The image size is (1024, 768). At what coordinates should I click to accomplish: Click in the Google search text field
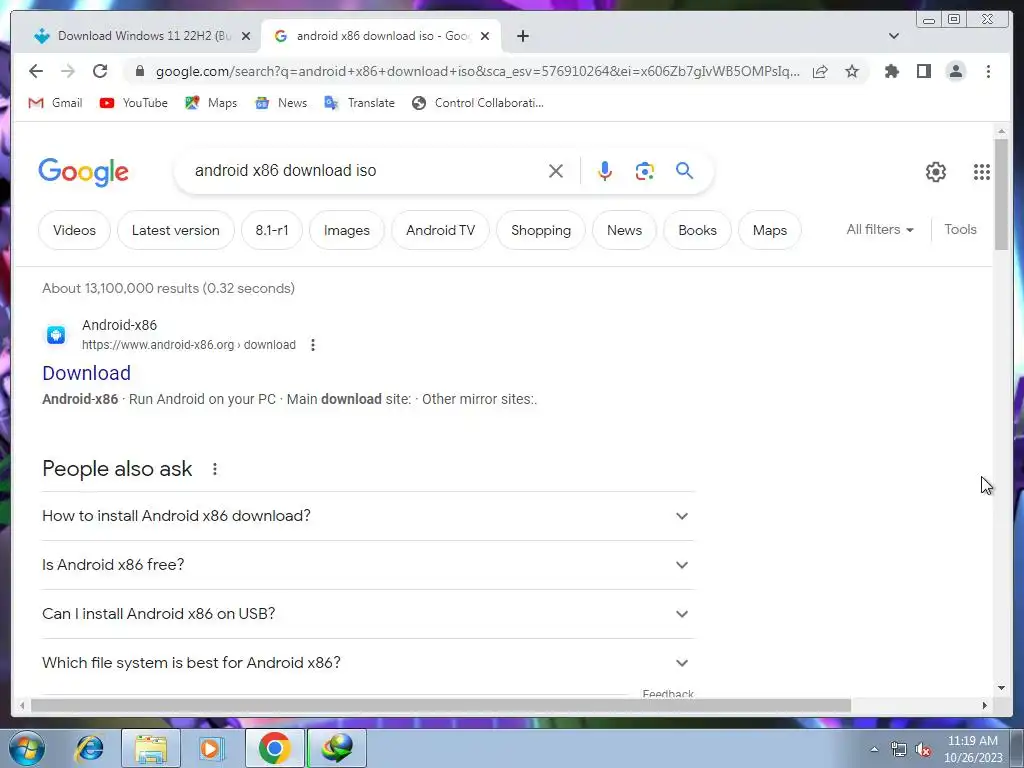366,170
